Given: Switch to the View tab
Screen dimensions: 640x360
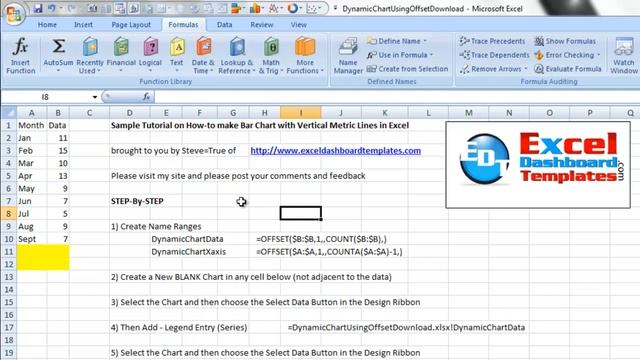Looking at the screenshot, I should click(299, 25).
